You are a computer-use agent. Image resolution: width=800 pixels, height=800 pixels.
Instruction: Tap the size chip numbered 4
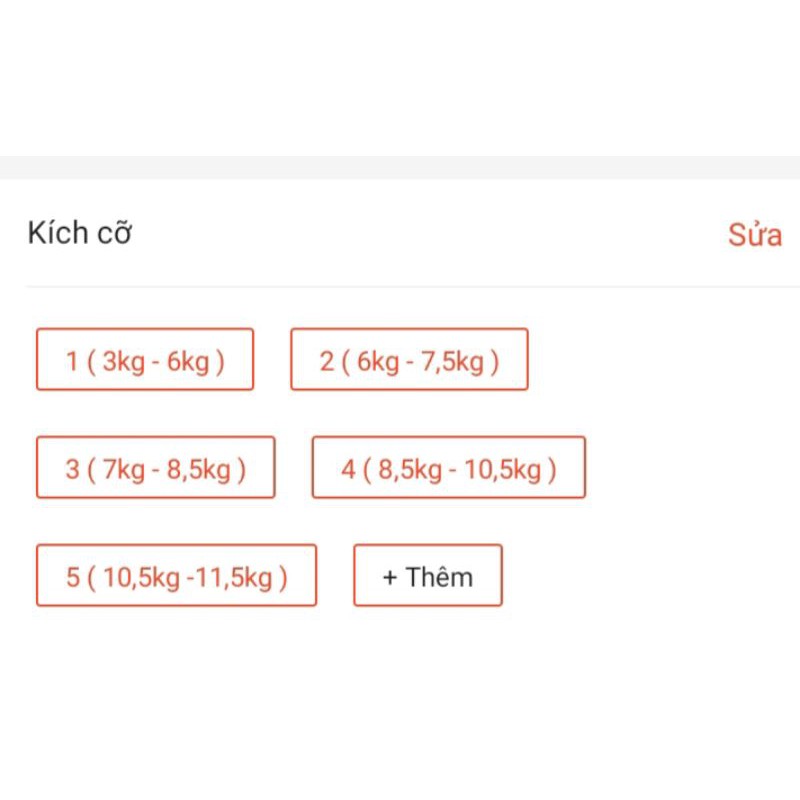coord(449,468)
